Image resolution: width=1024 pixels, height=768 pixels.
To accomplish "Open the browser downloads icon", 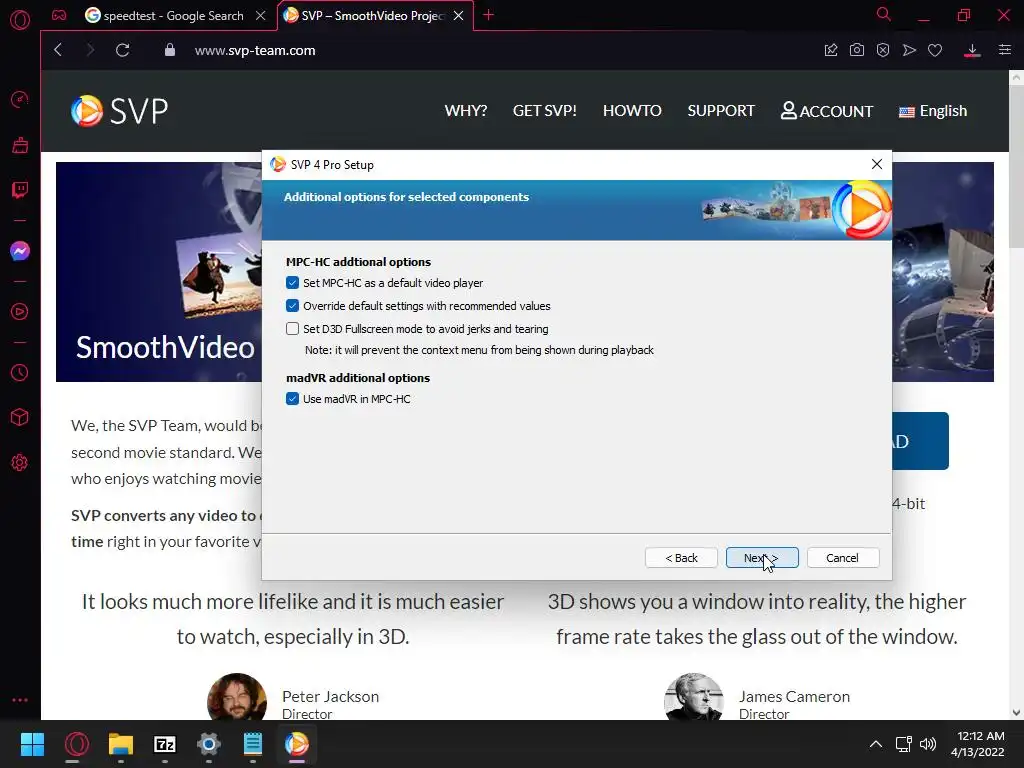I will (x=972, y=50).
